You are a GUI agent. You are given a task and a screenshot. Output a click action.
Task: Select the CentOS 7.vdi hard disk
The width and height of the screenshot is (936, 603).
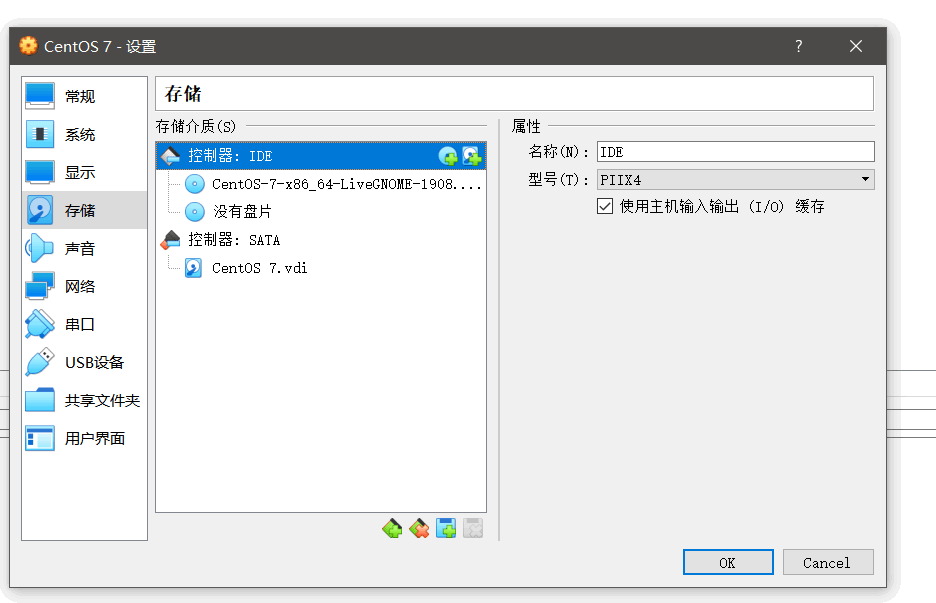[x=321, y=268]
